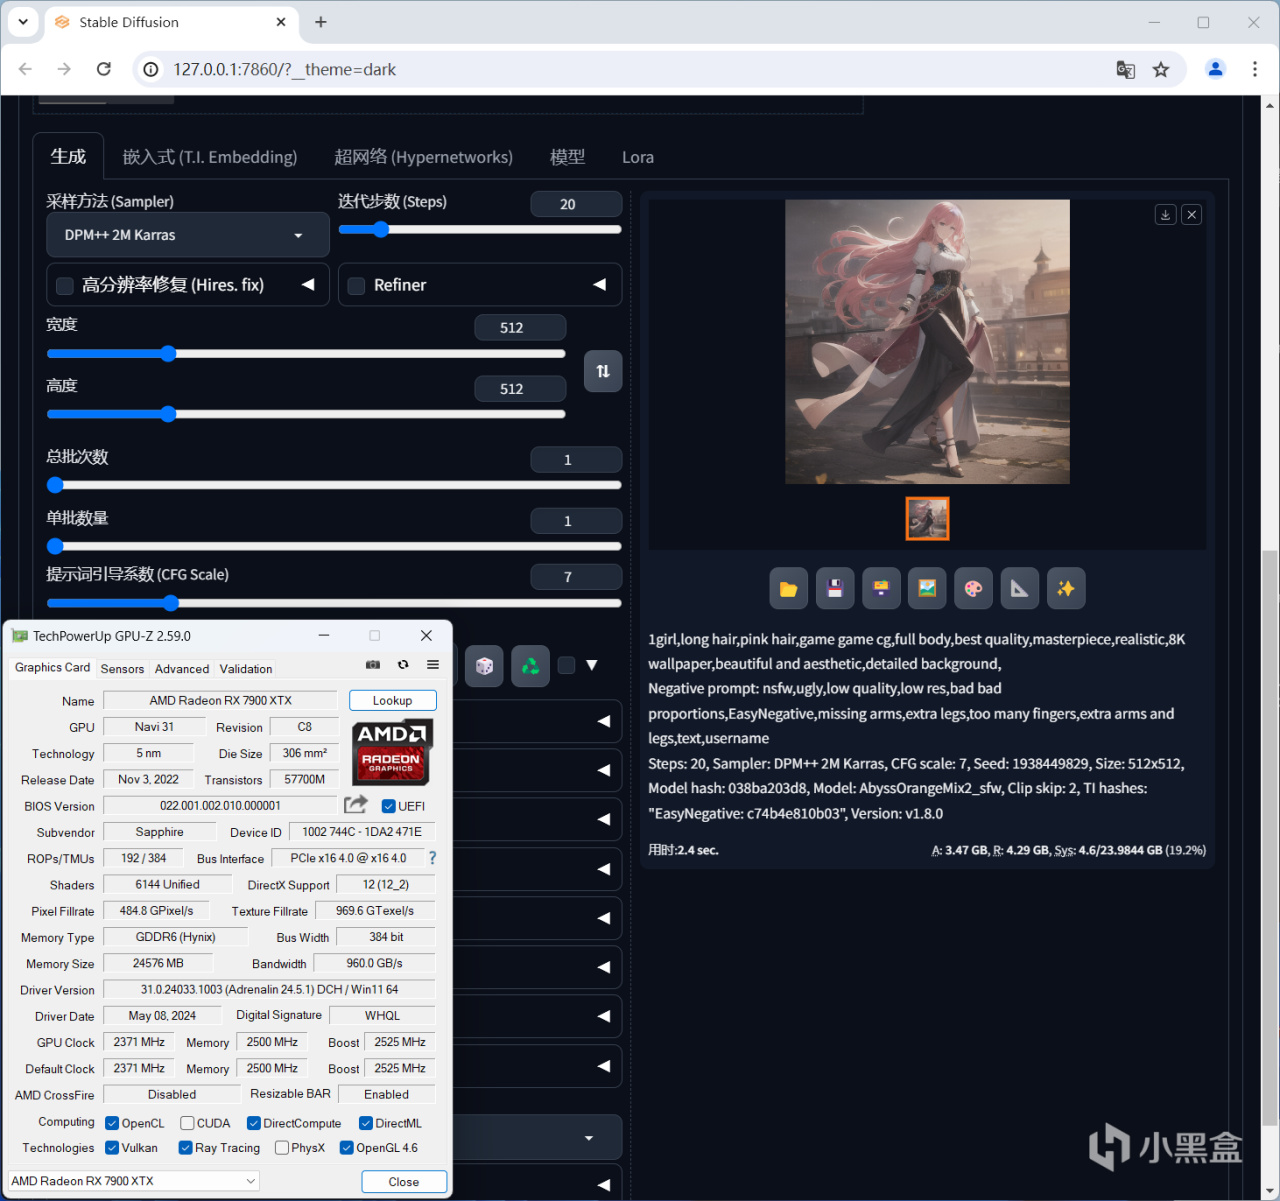Click the Steps value field showing 20
The height and width of the screenshot is (1201, 1280).
pos(576,204)
